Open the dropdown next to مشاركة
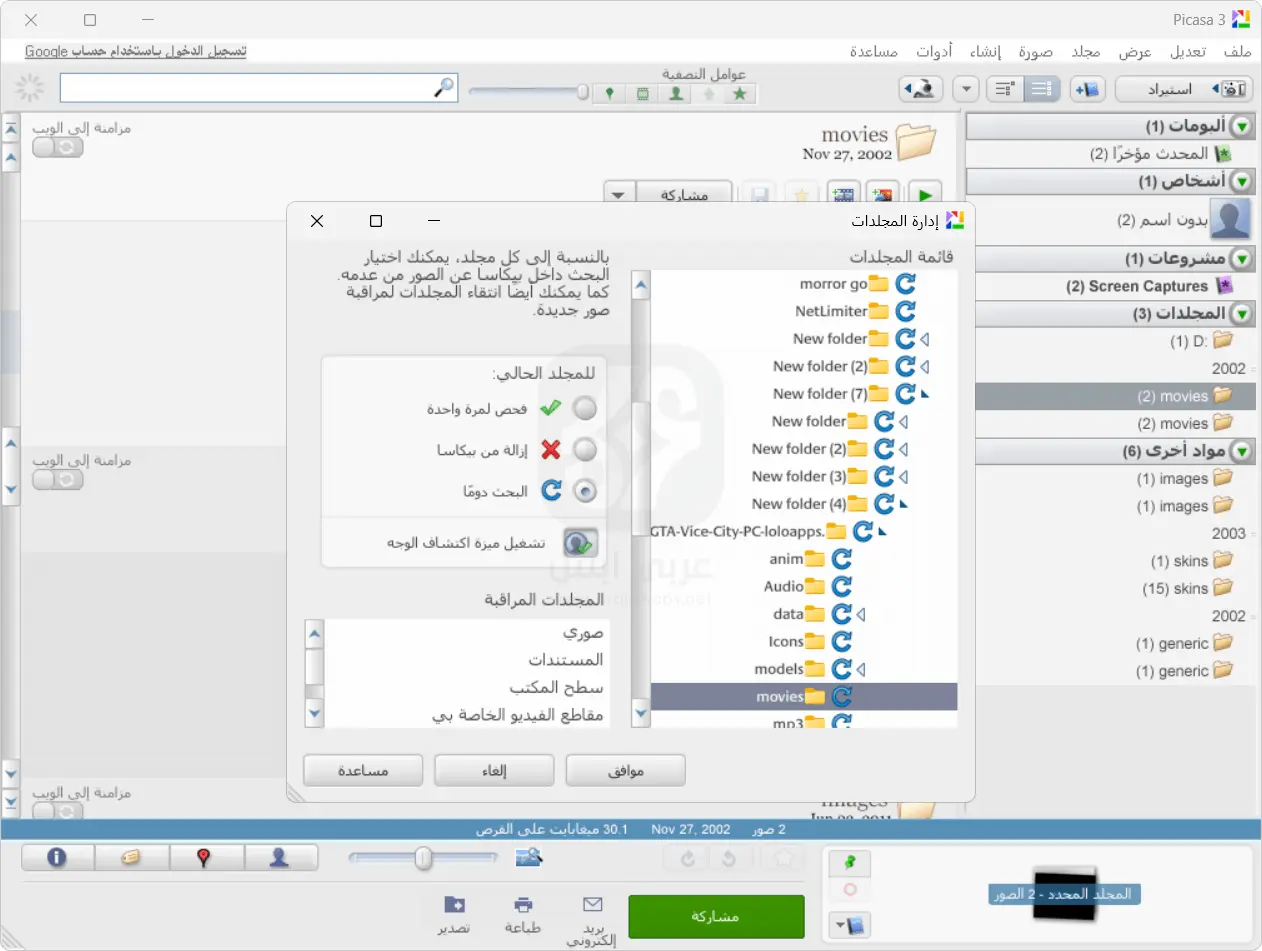The width and height of the screenshot is (1262, 951). click(x=617, y=192)
